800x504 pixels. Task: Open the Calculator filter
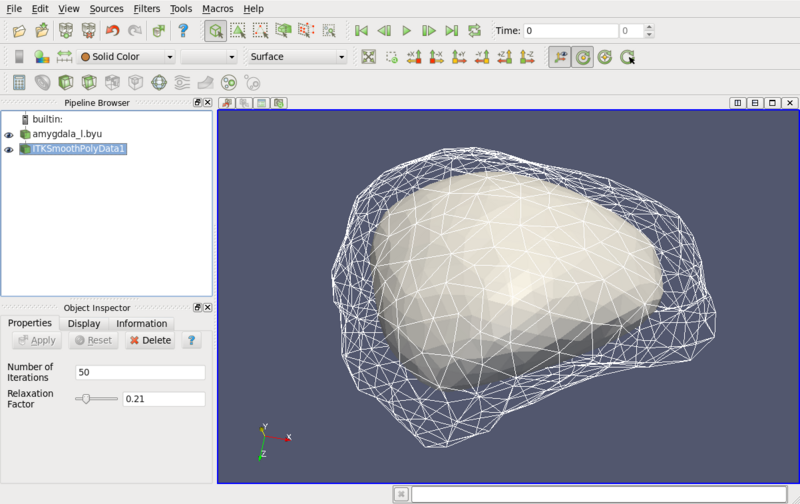[19, 82]
